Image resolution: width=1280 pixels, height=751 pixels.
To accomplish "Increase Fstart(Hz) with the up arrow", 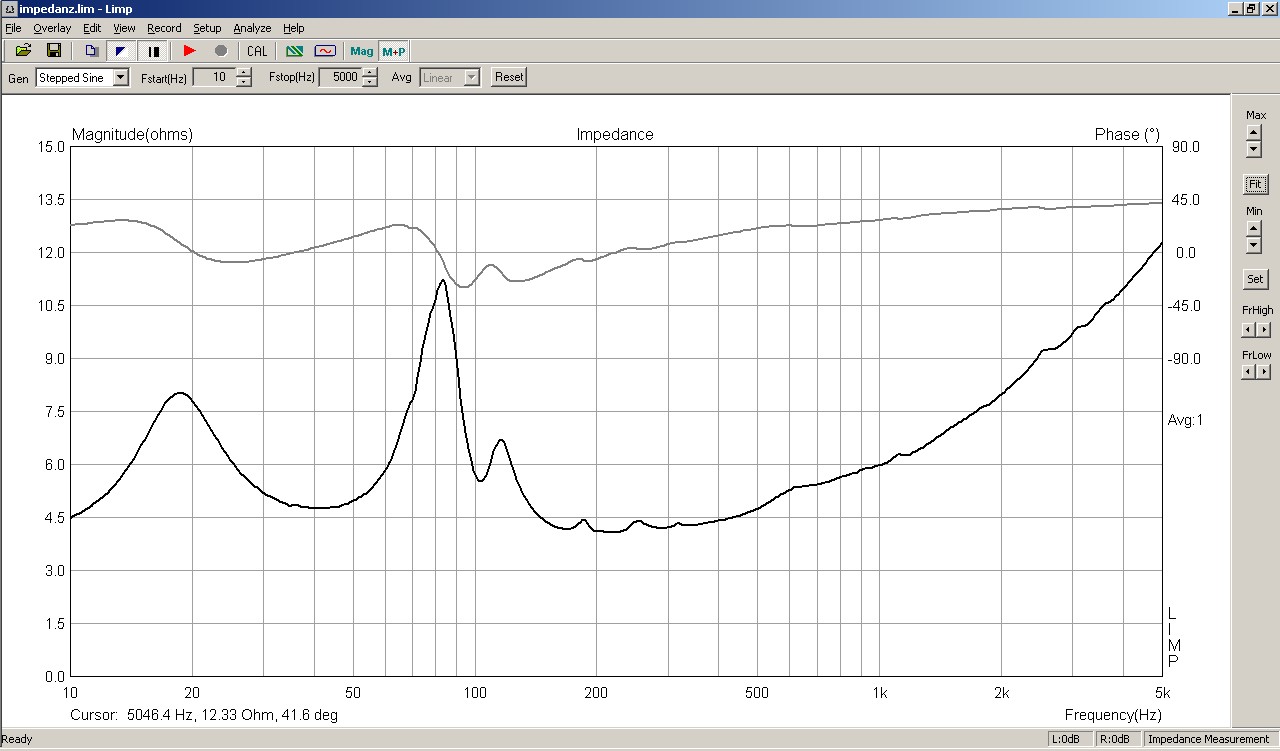I will point(244,73).
